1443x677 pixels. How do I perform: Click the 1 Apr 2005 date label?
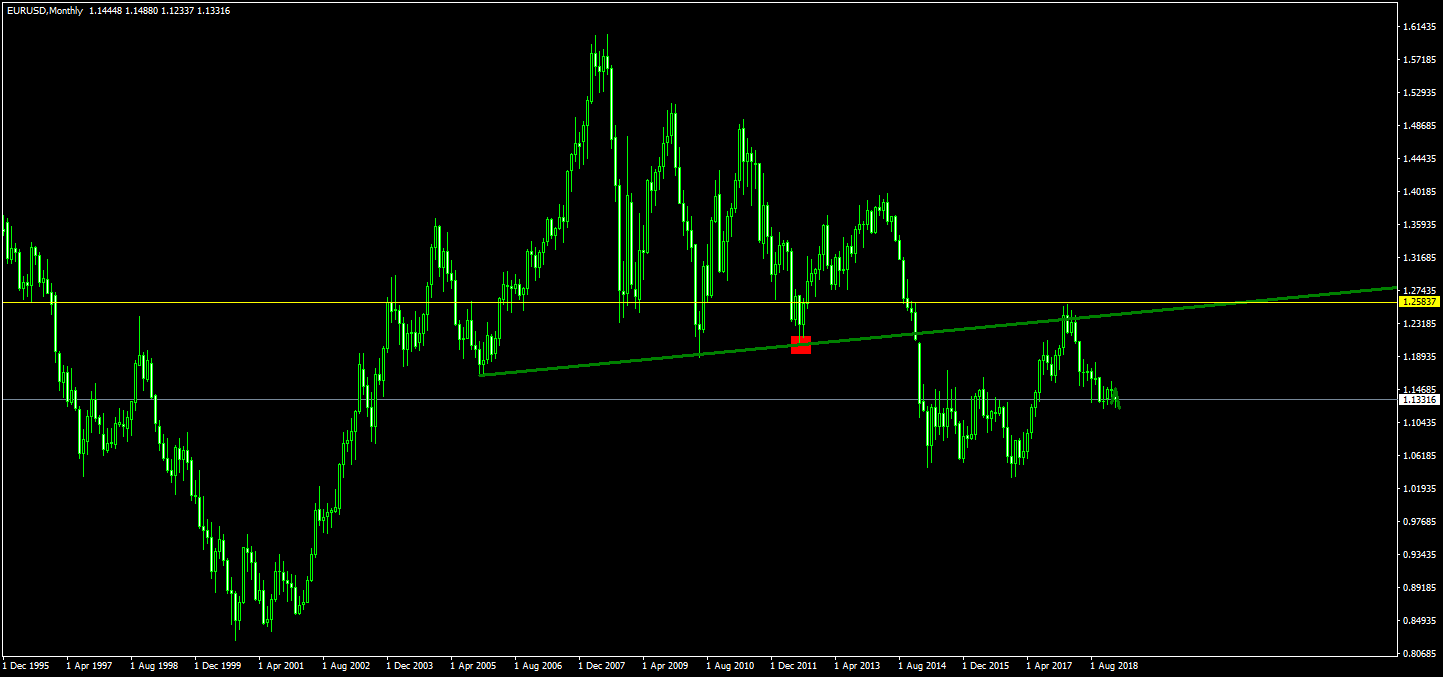[x=474, y=665]
